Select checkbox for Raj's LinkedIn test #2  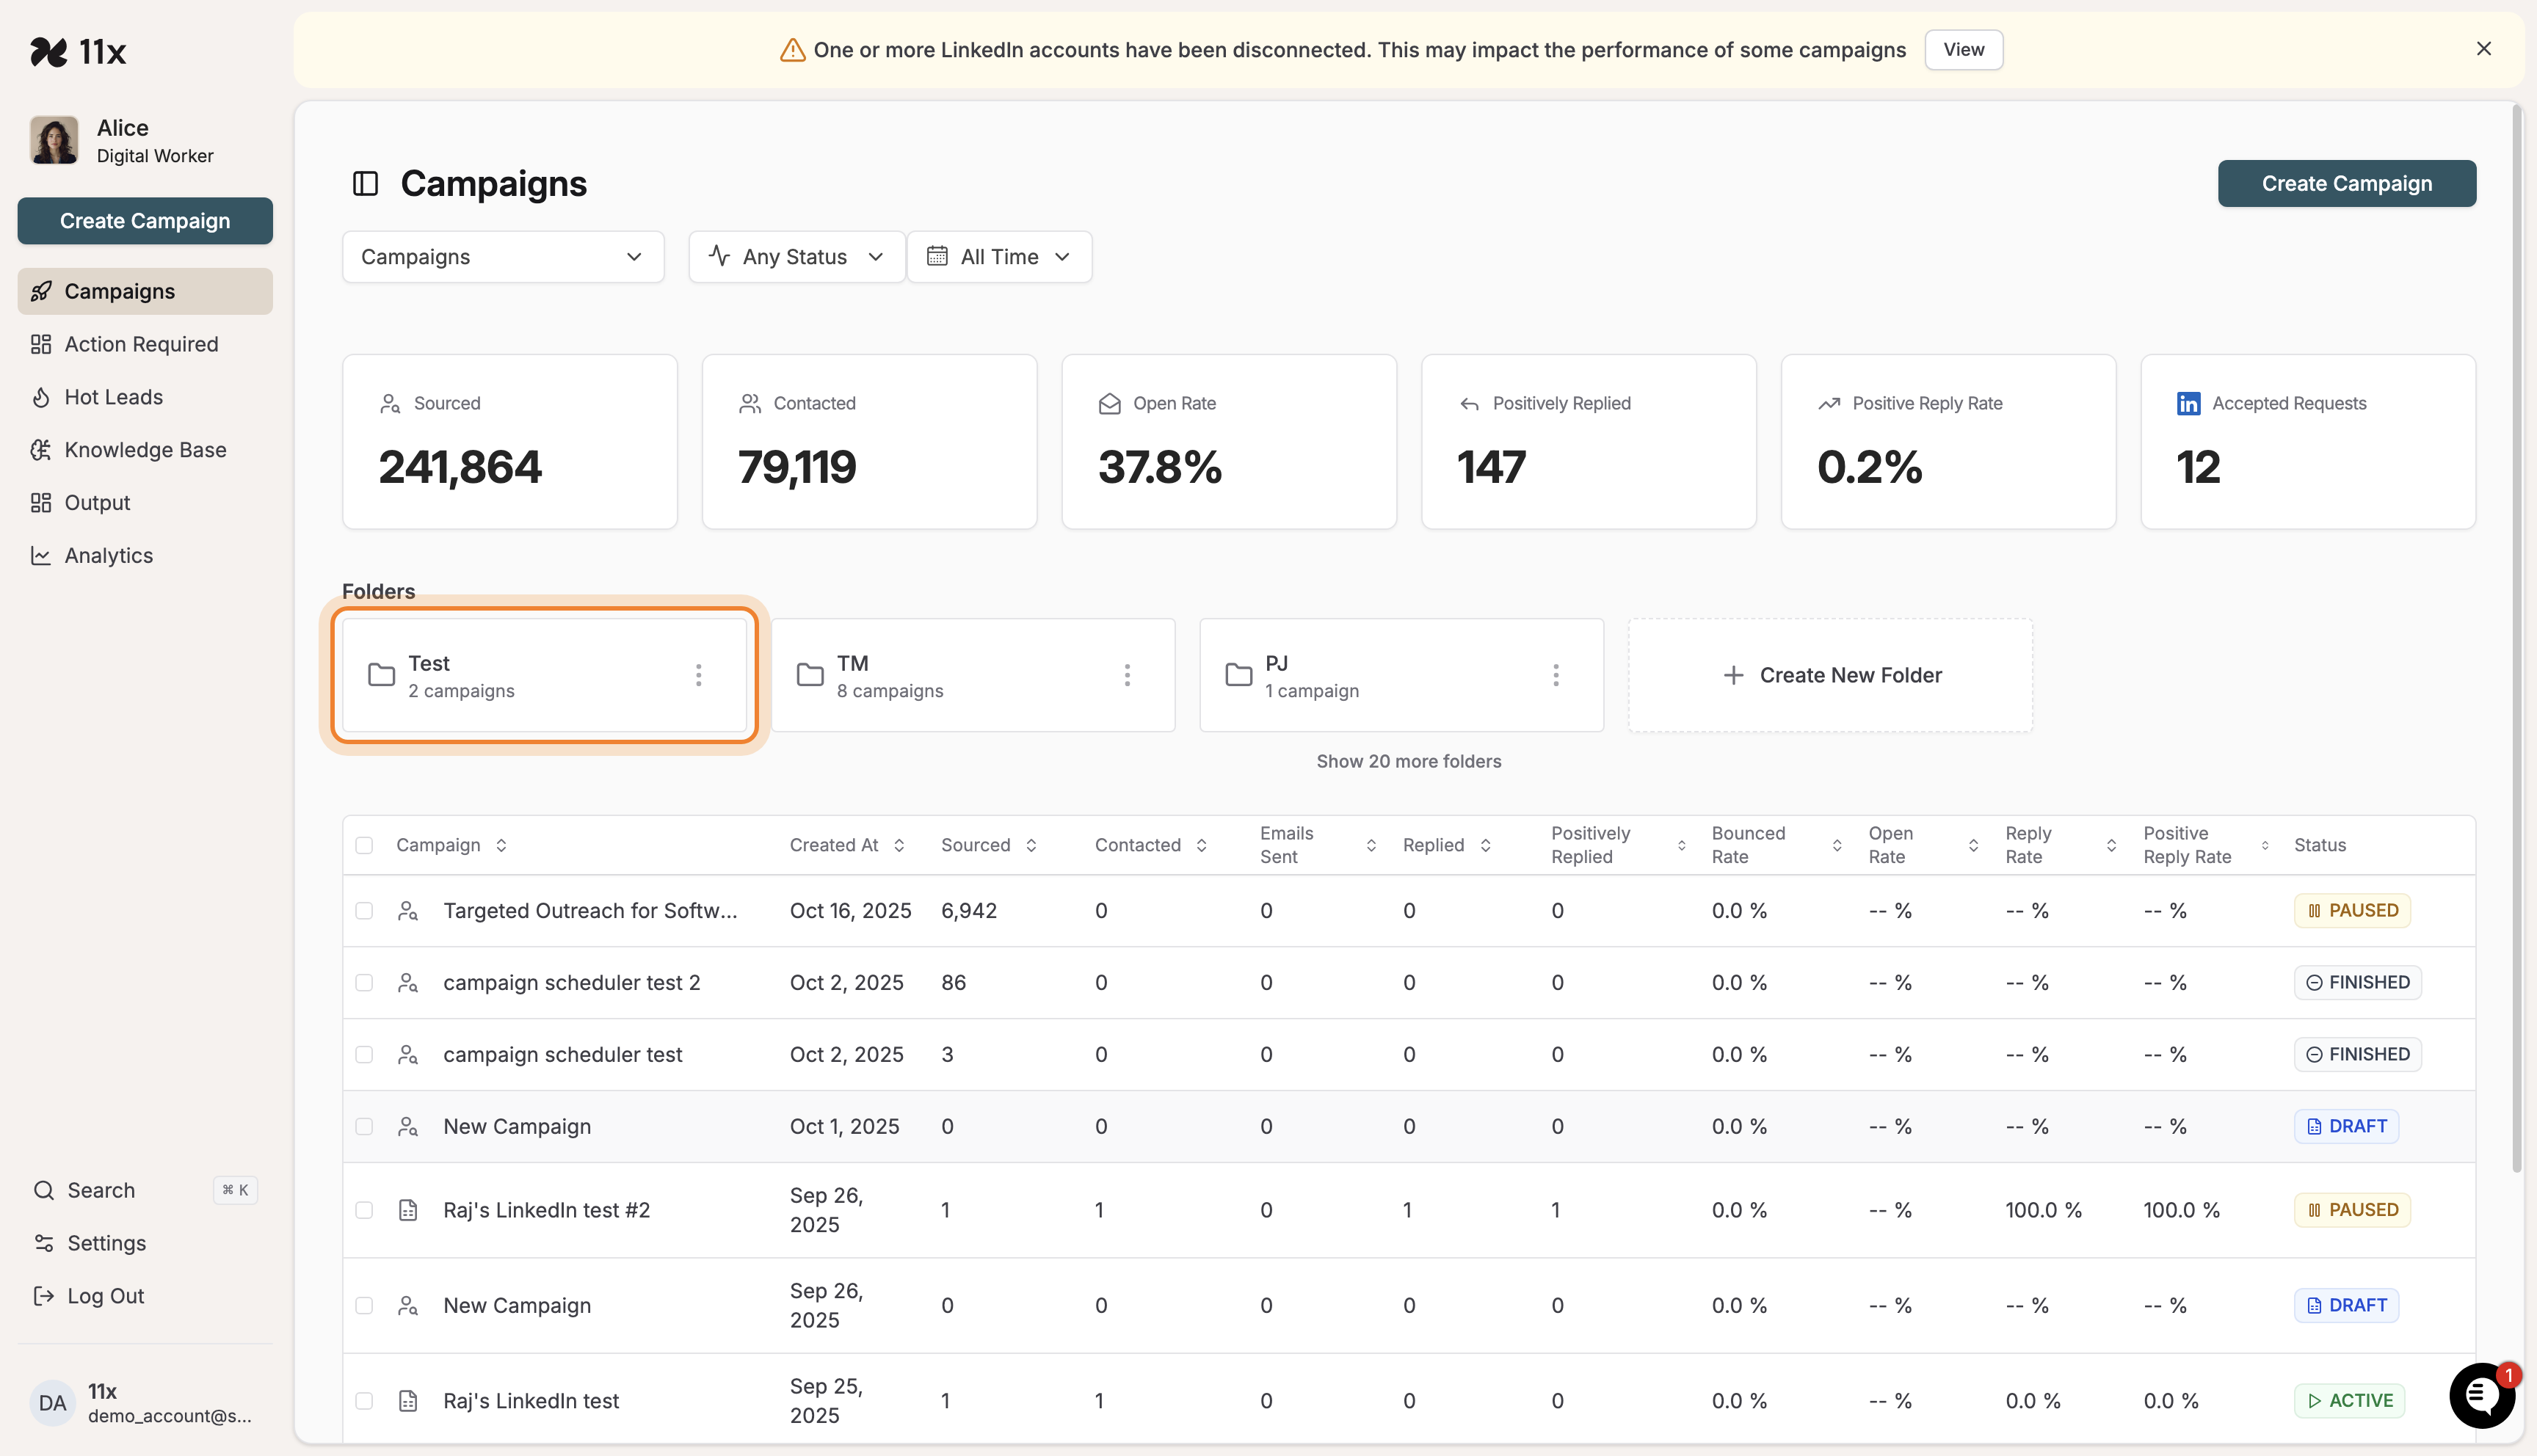pos(364,1210)
